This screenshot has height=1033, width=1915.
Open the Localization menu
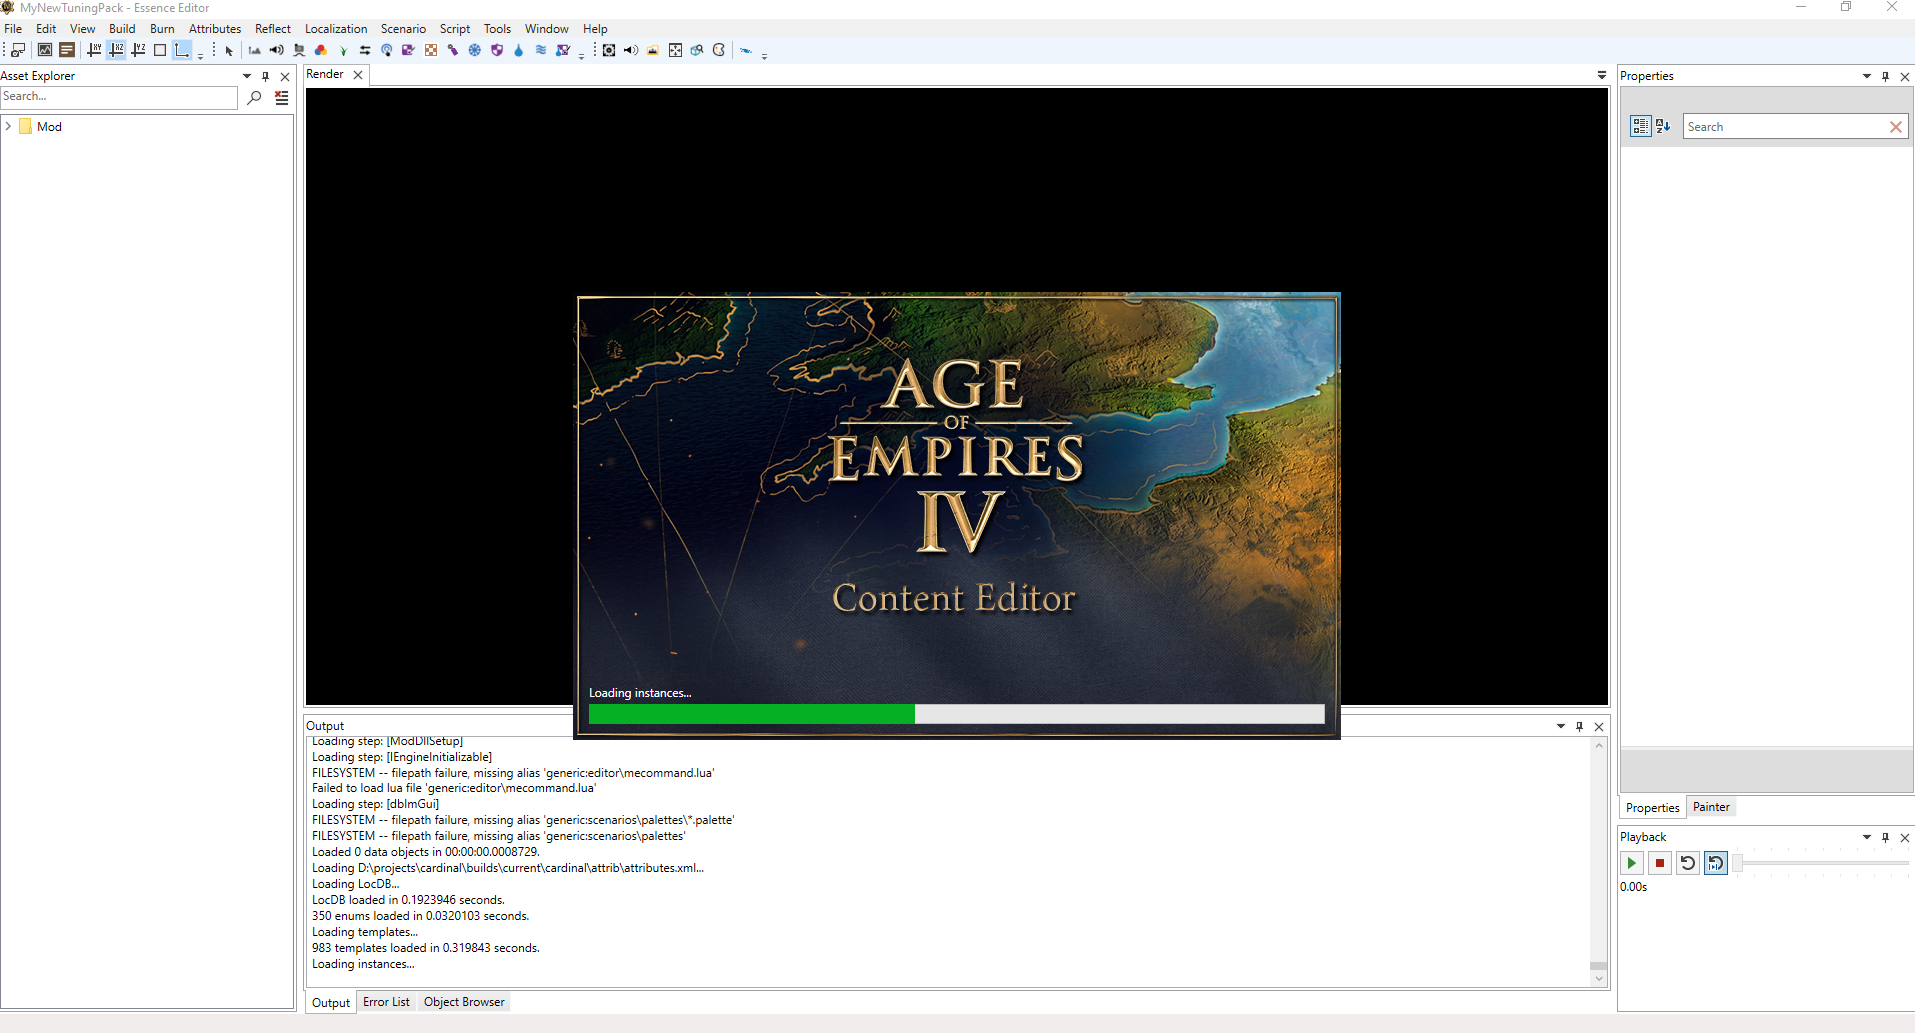336,29
